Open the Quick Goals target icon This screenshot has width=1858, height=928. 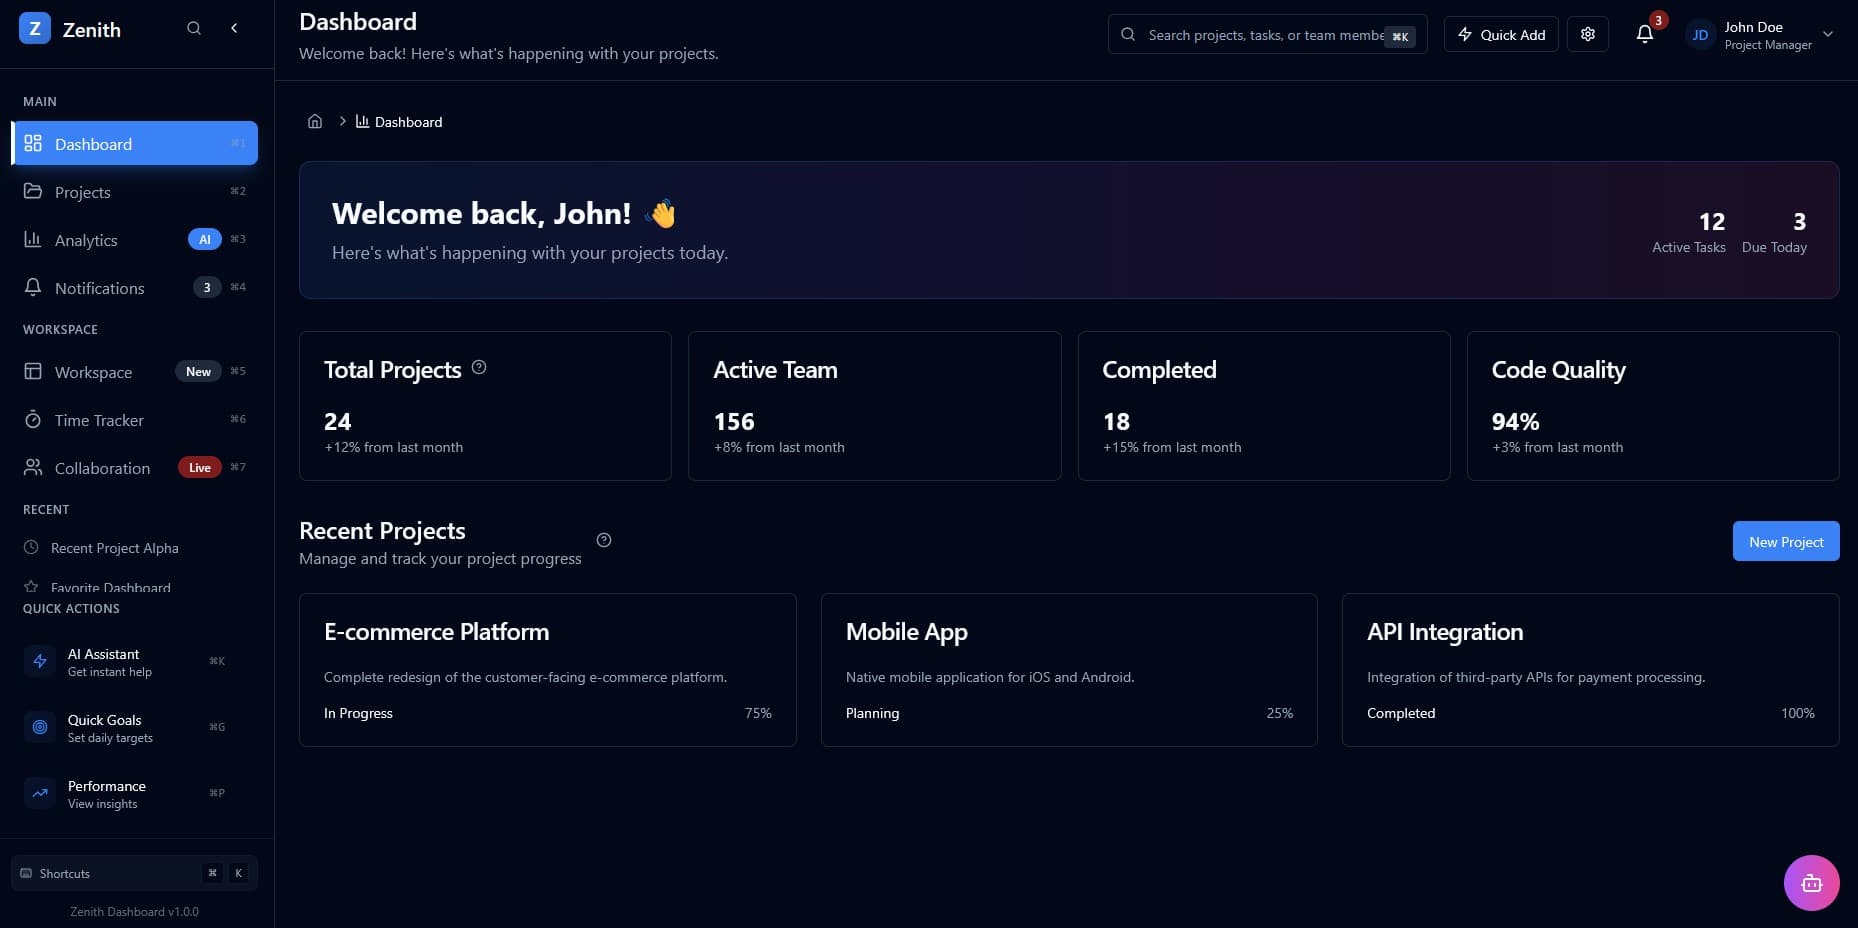(x=40, y=727)
